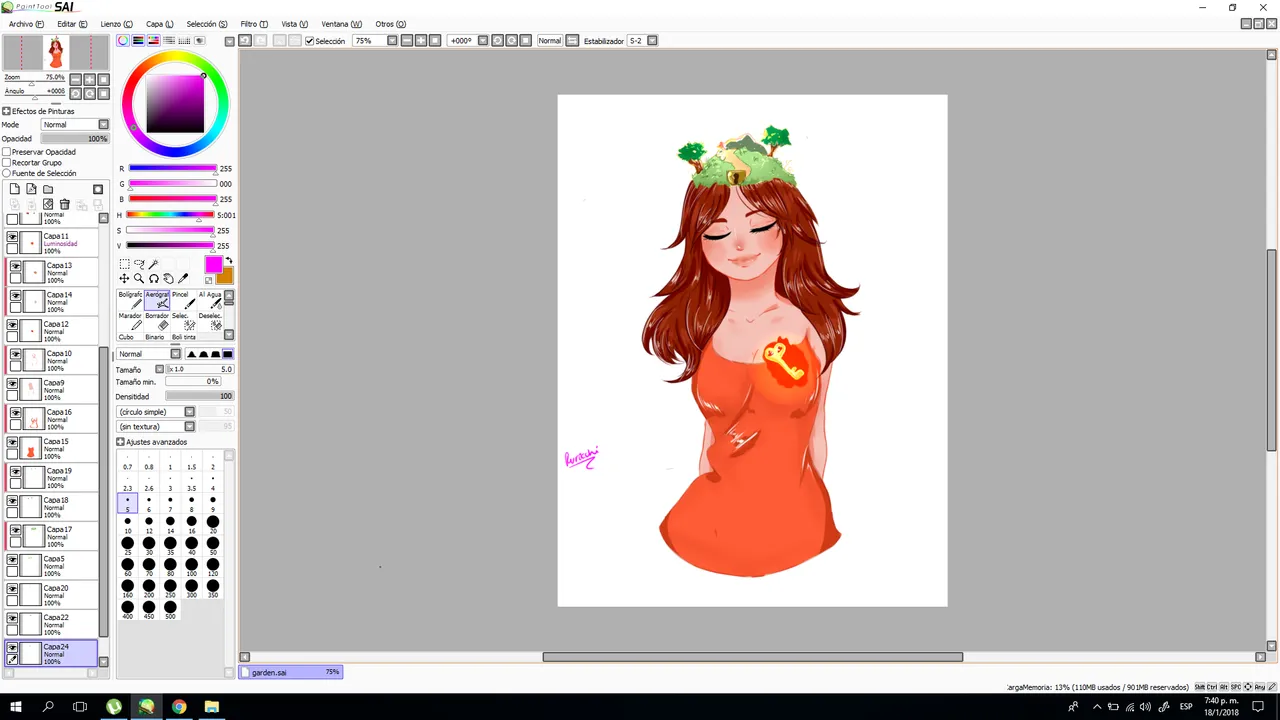Viewport: 1280px width, 720px height.
Task: Select the move tool
Action: [124, 279]
